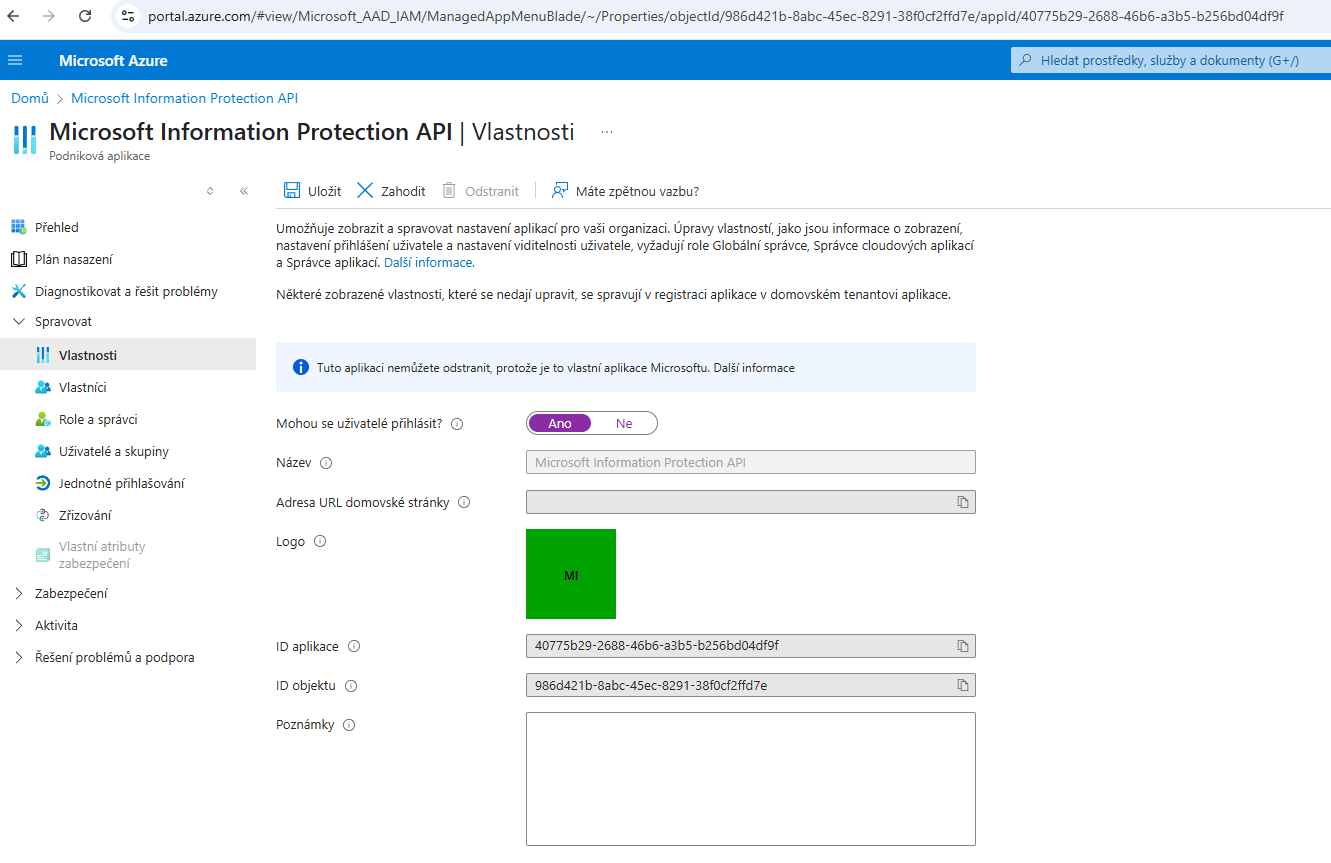The image size is (1331, 863).
Task: Expand the Zabezpečení section
Action: [x=19, y=593]
